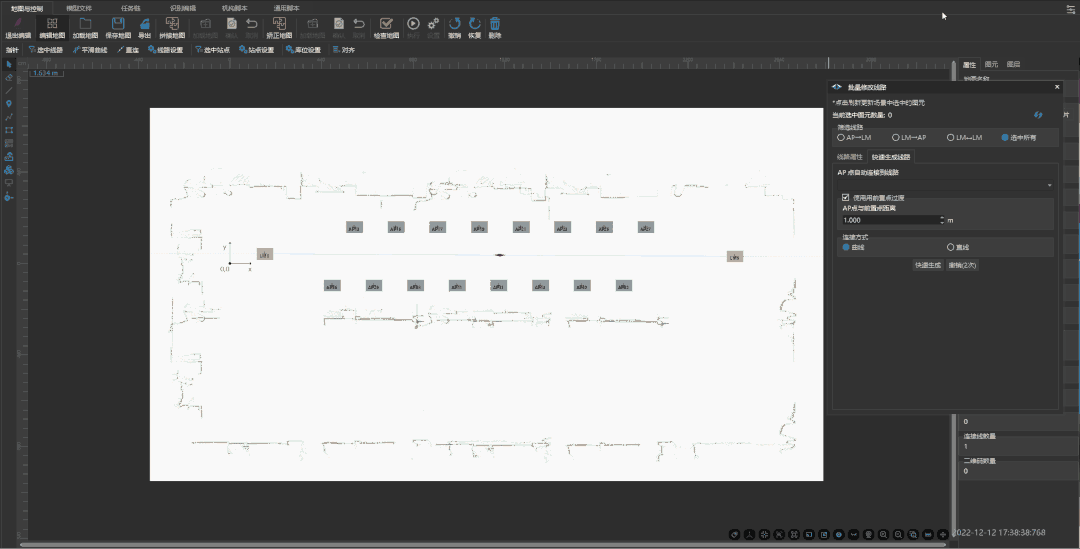
Task: Switch to the 模型文件 main tab
Action: pyautogui.click(x=79, y=8)
